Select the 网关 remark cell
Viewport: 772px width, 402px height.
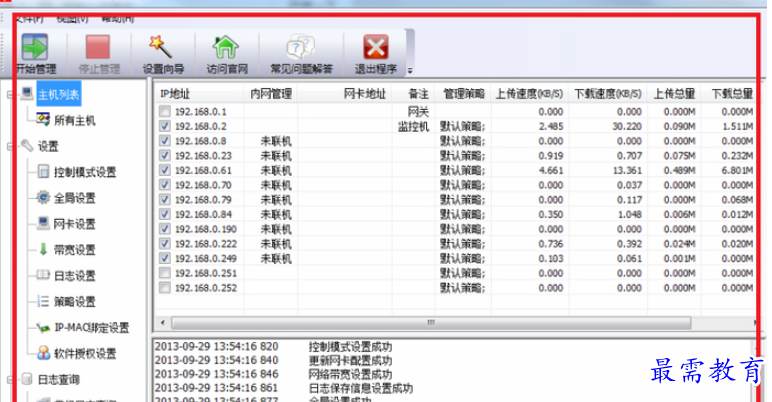(x=418, y=111)
